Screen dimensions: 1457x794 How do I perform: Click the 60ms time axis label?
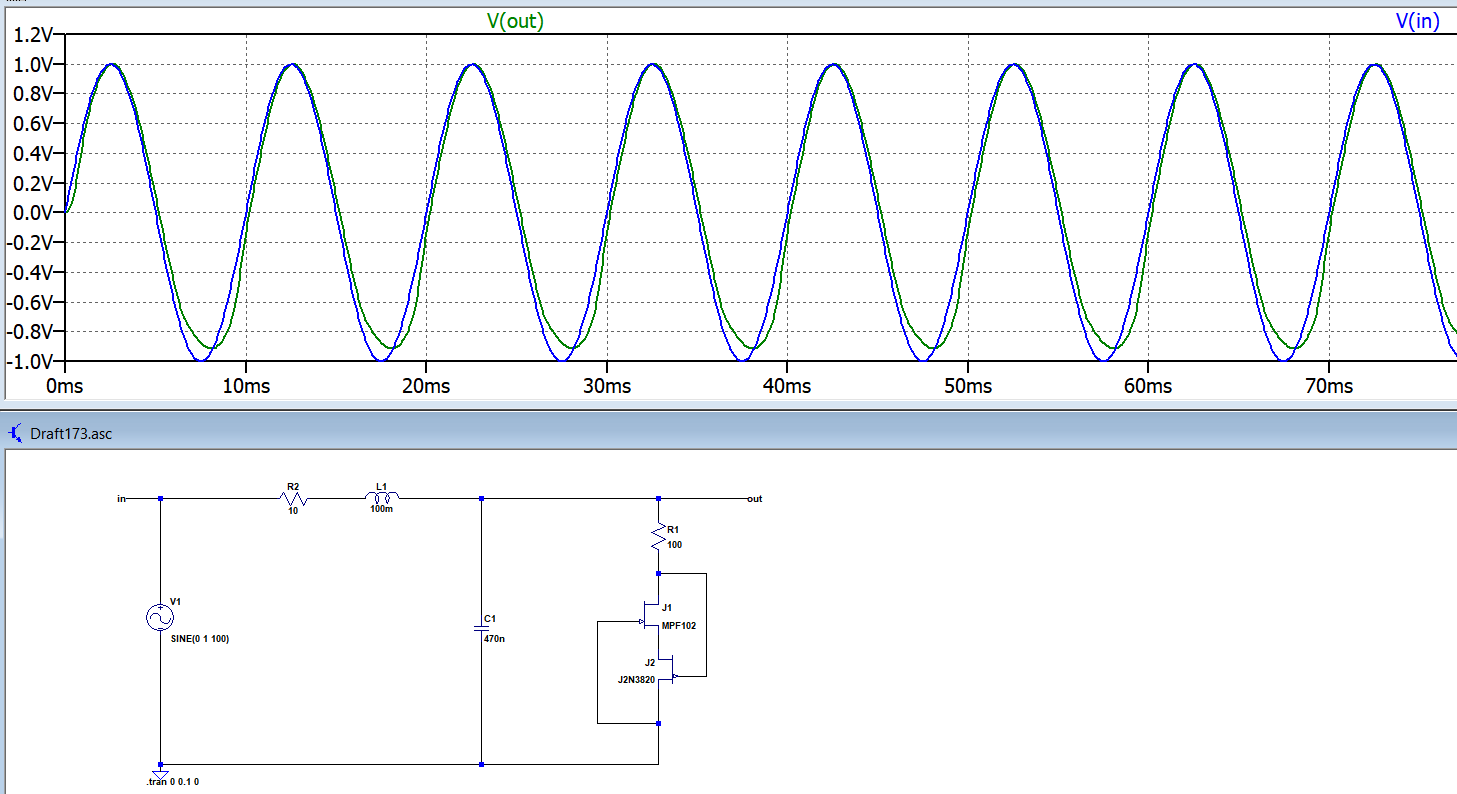[x=1148, y=386]
